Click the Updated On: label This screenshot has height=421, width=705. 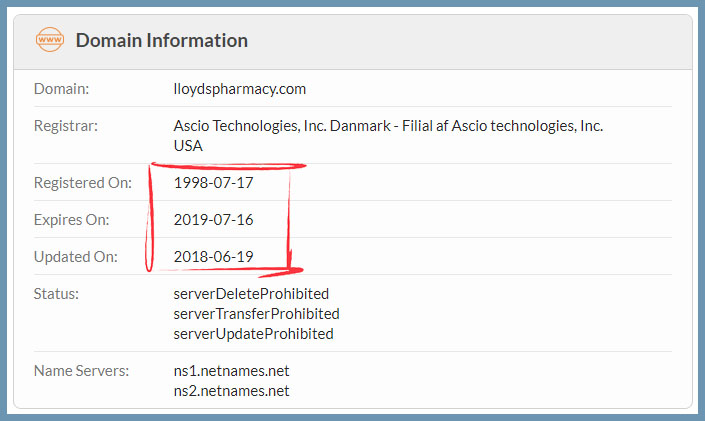[76, 256]
